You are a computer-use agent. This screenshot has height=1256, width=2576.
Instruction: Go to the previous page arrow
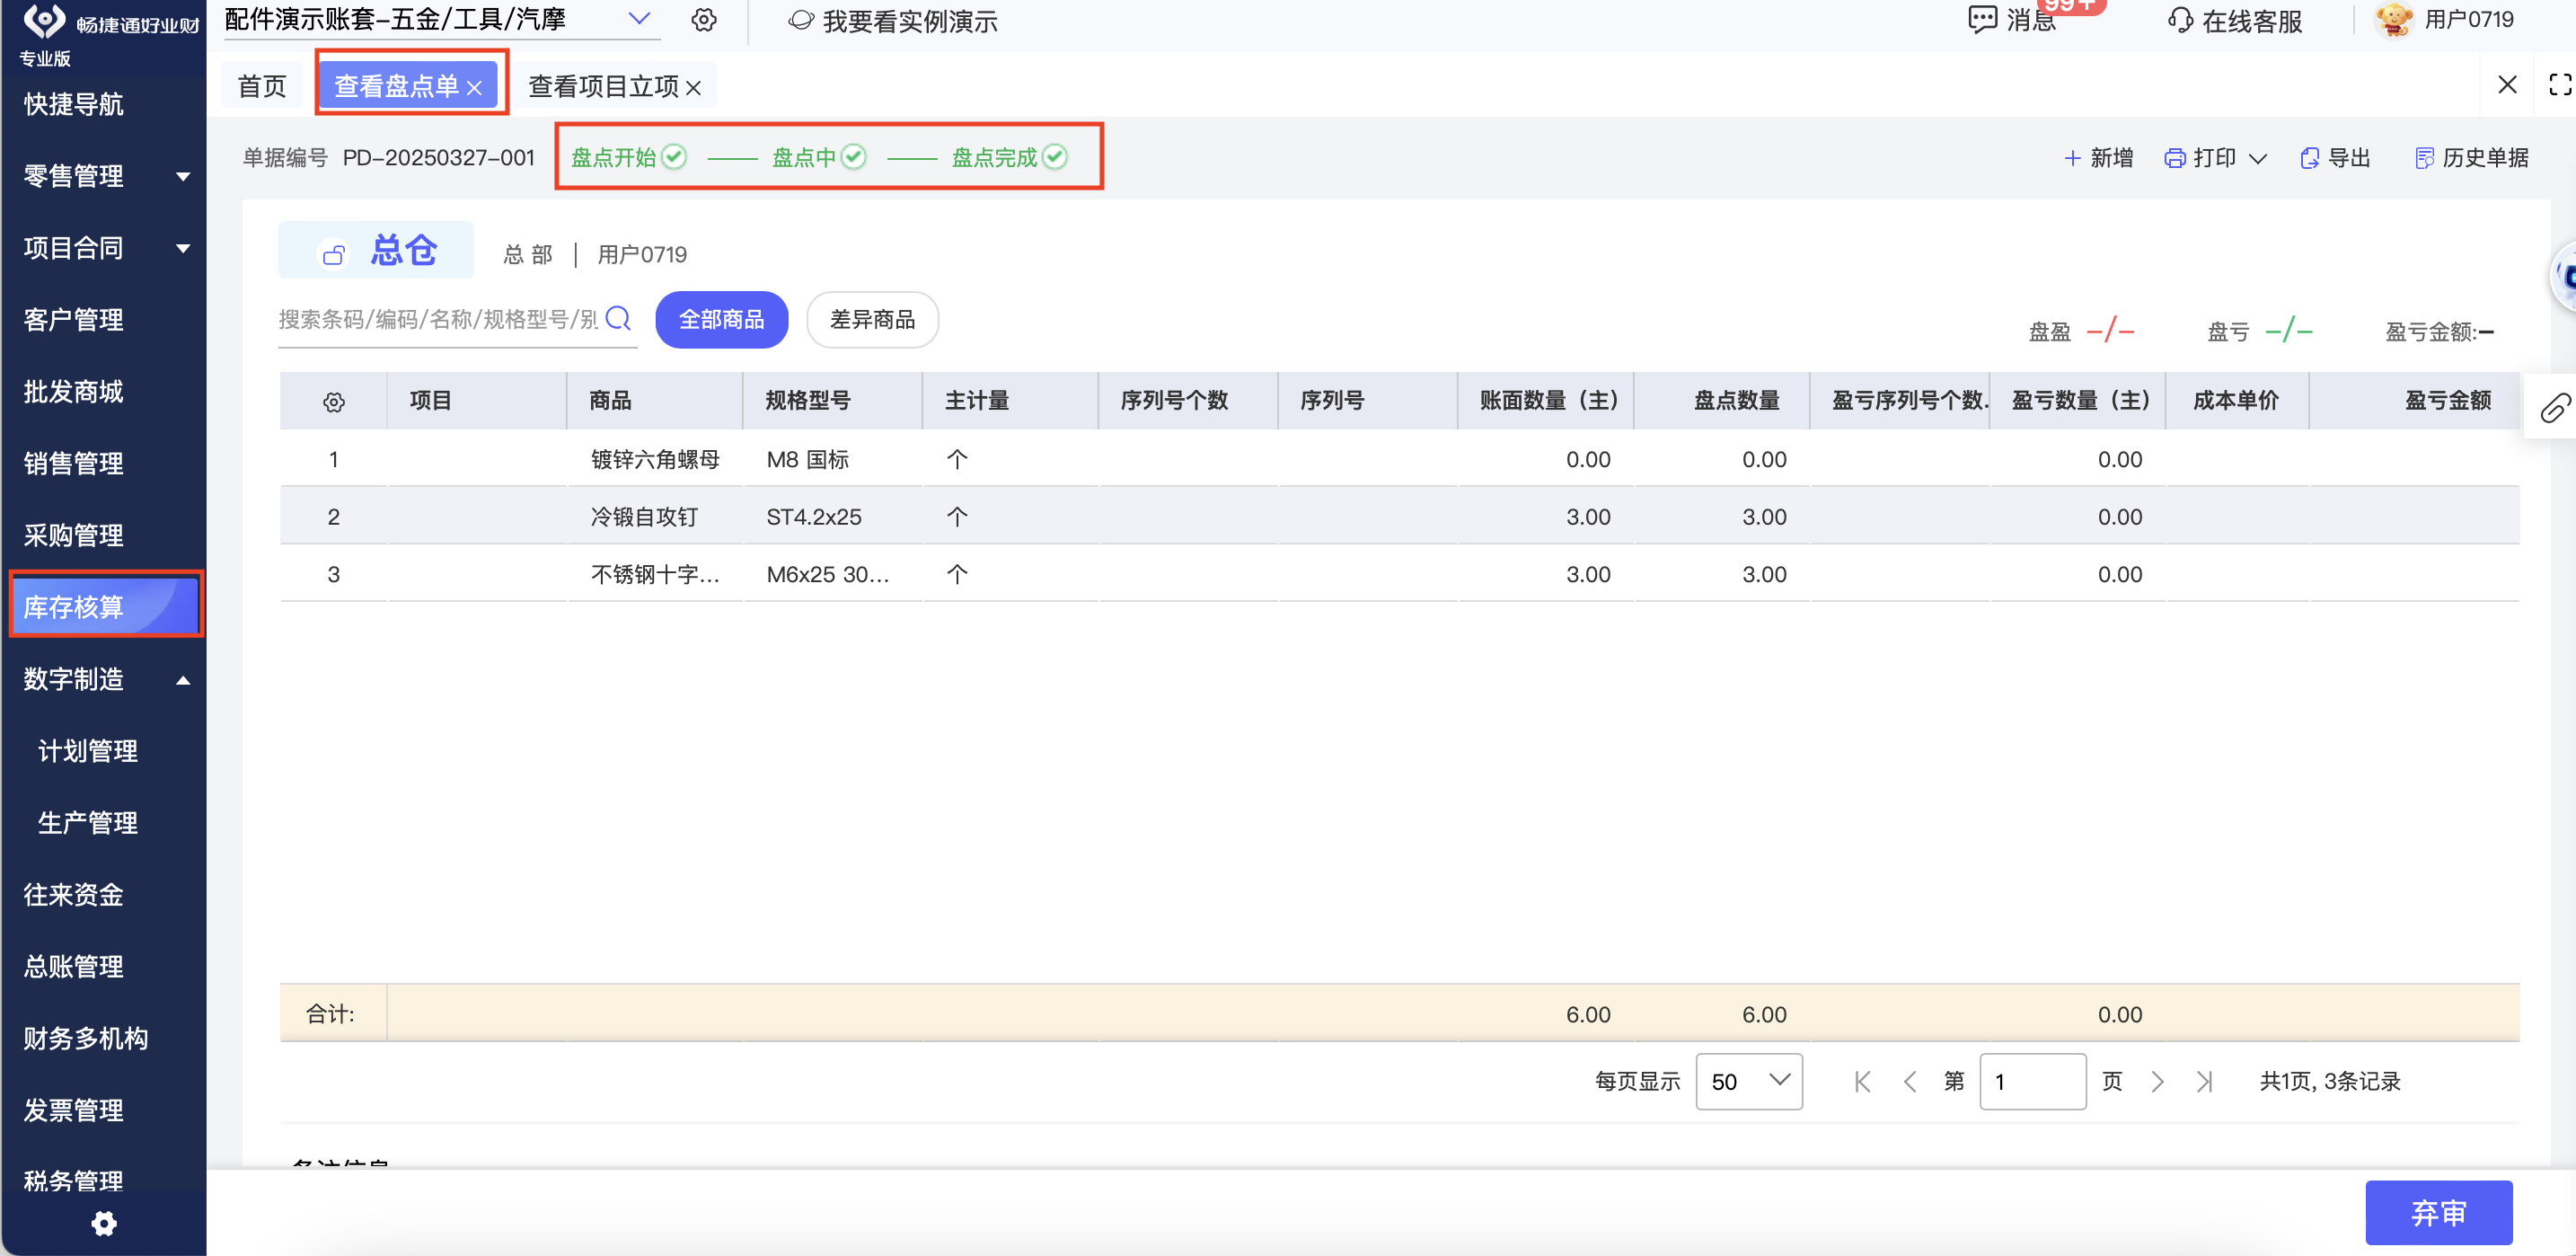click(x=1910, y=1081)
